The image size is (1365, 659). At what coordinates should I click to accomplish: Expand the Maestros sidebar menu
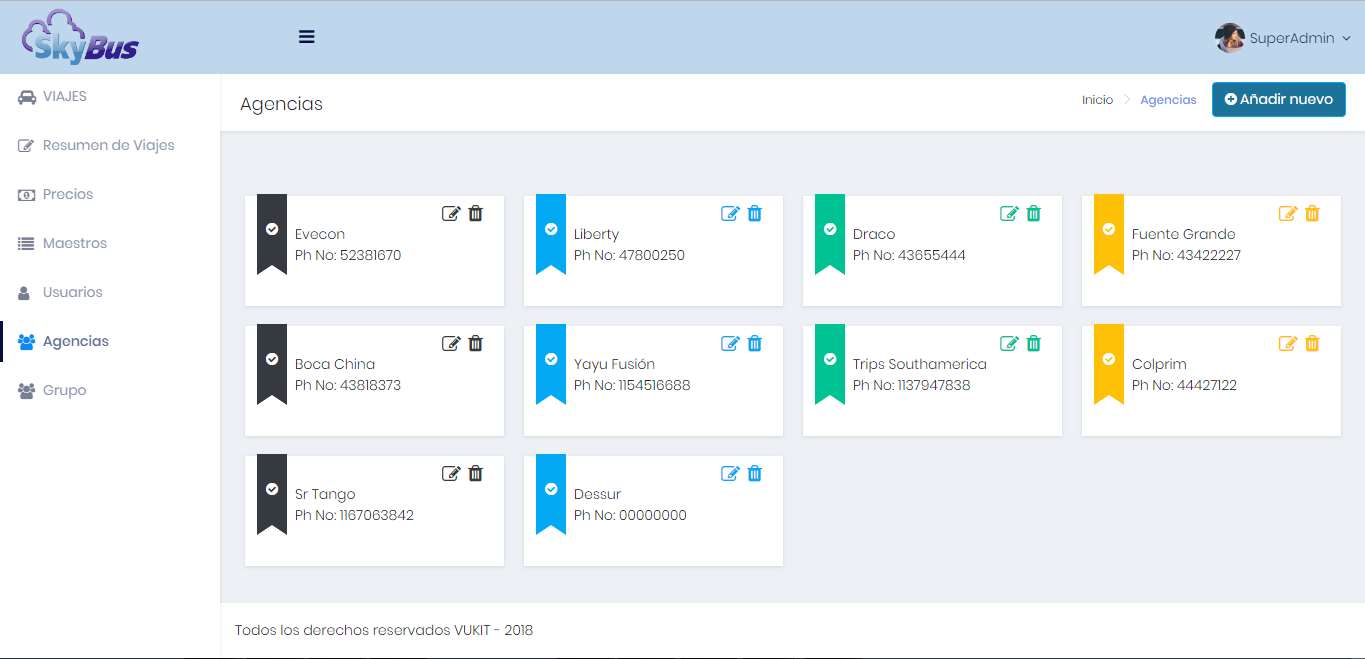click(x=74, y=243)
